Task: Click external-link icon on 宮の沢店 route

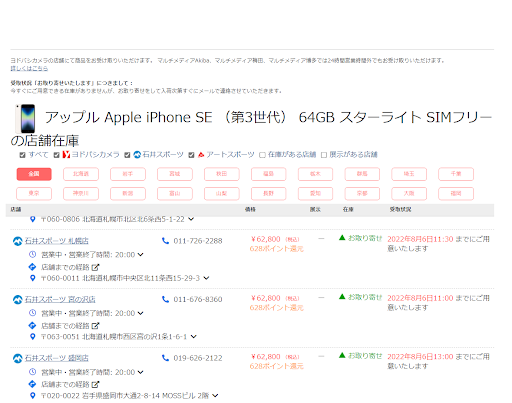Action: pos(95,326)
